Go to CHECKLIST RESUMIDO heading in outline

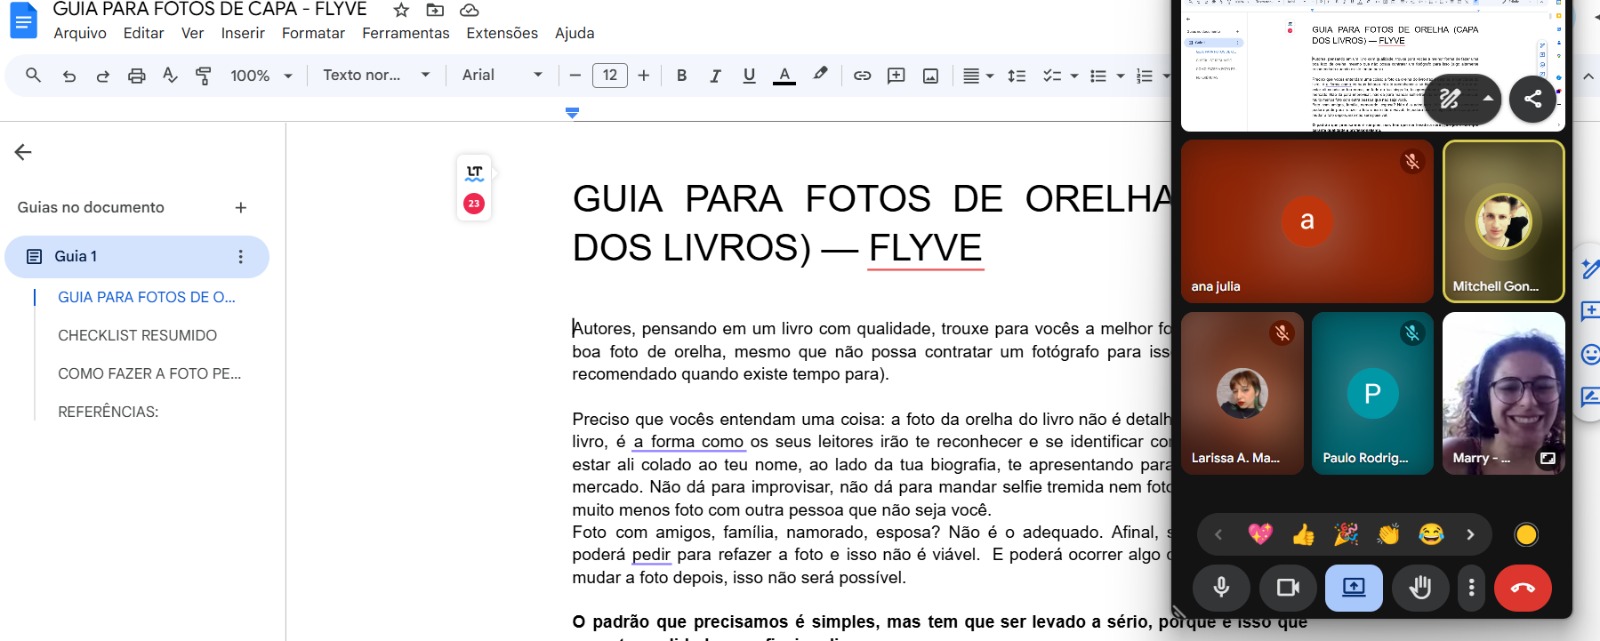click(137, 335)
